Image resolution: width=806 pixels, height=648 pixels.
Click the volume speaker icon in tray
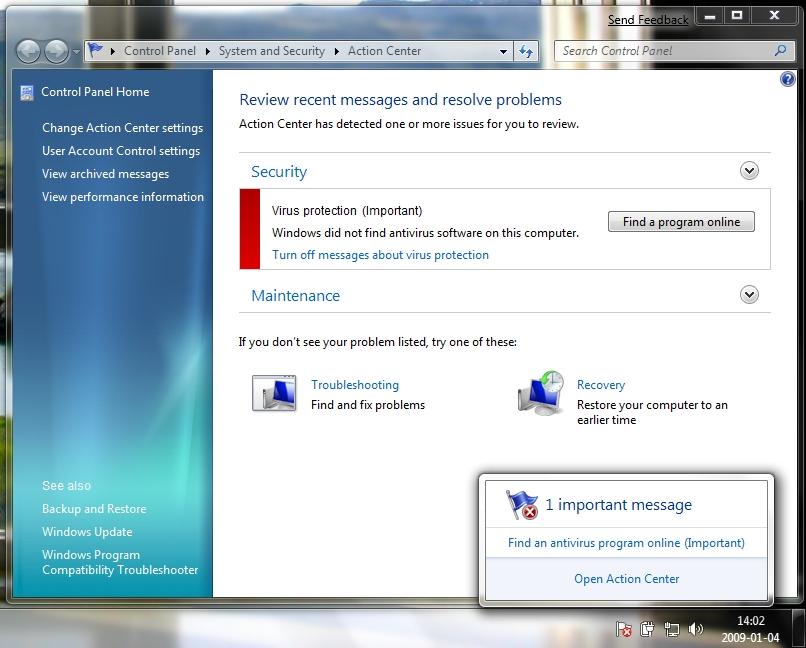tap(696, 629)
